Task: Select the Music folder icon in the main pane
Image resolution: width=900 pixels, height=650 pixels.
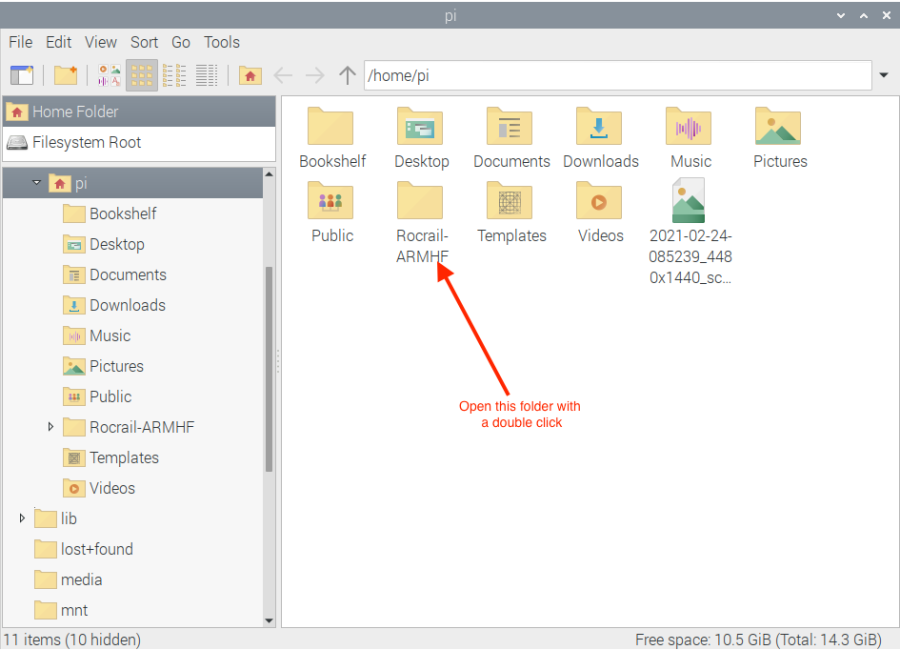Action: click(689, 128)
